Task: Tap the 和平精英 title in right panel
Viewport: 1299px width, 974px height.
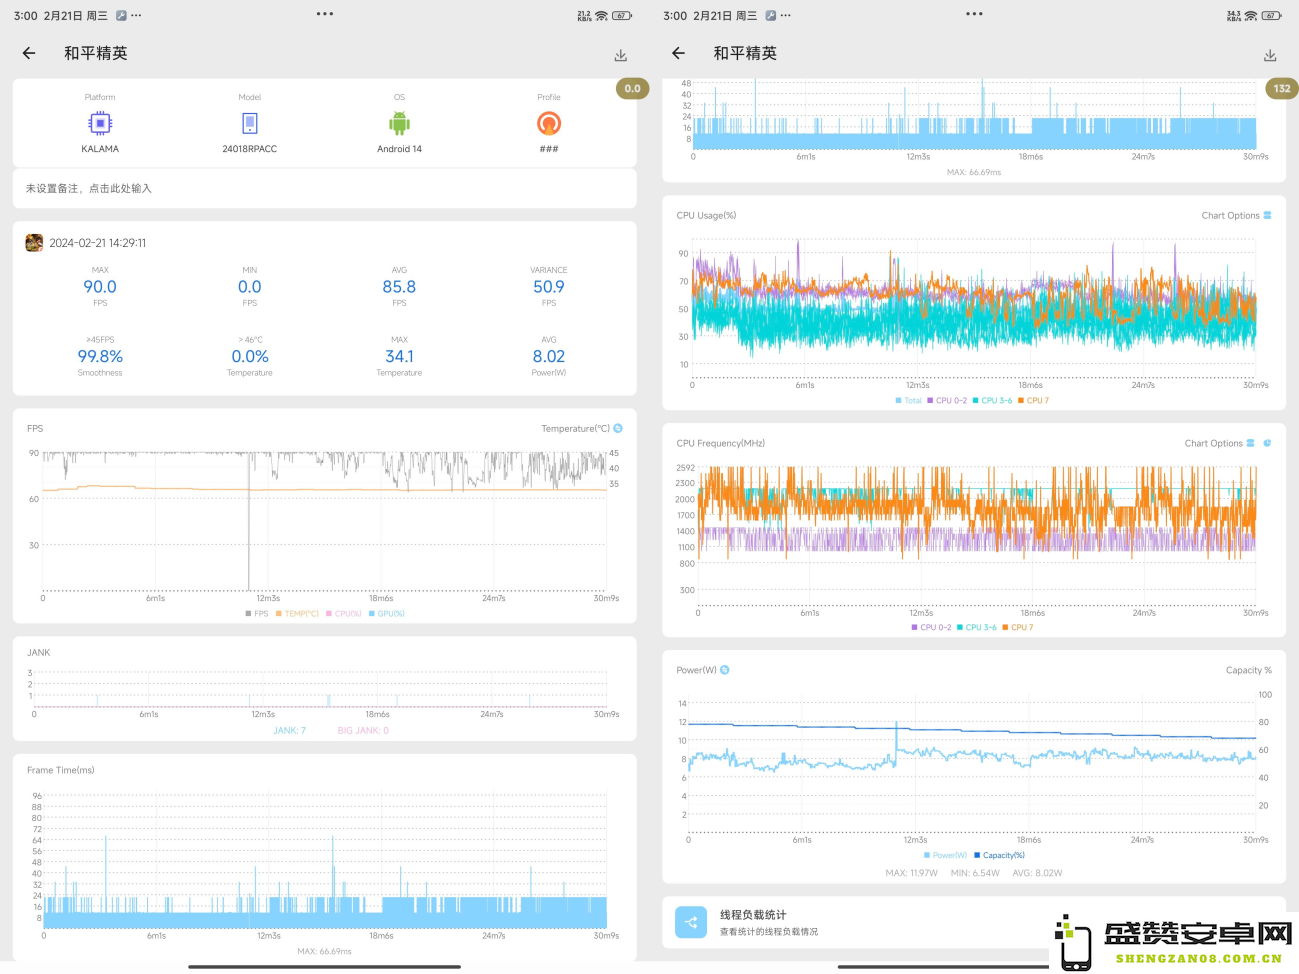Action: tap(745, 53)
